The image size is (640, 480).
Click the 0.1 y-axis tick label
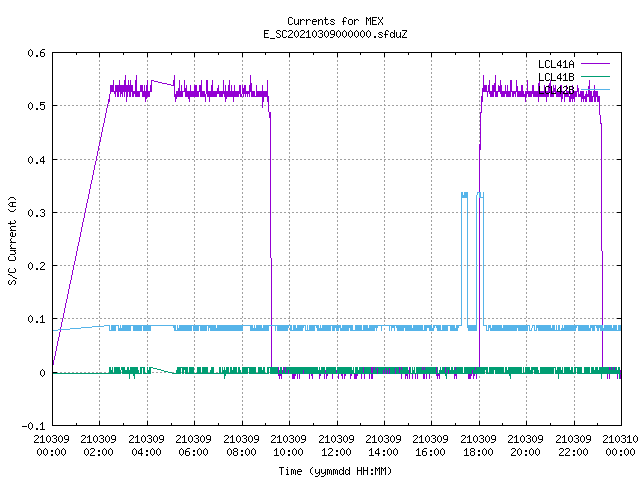[x=36, y=319]
